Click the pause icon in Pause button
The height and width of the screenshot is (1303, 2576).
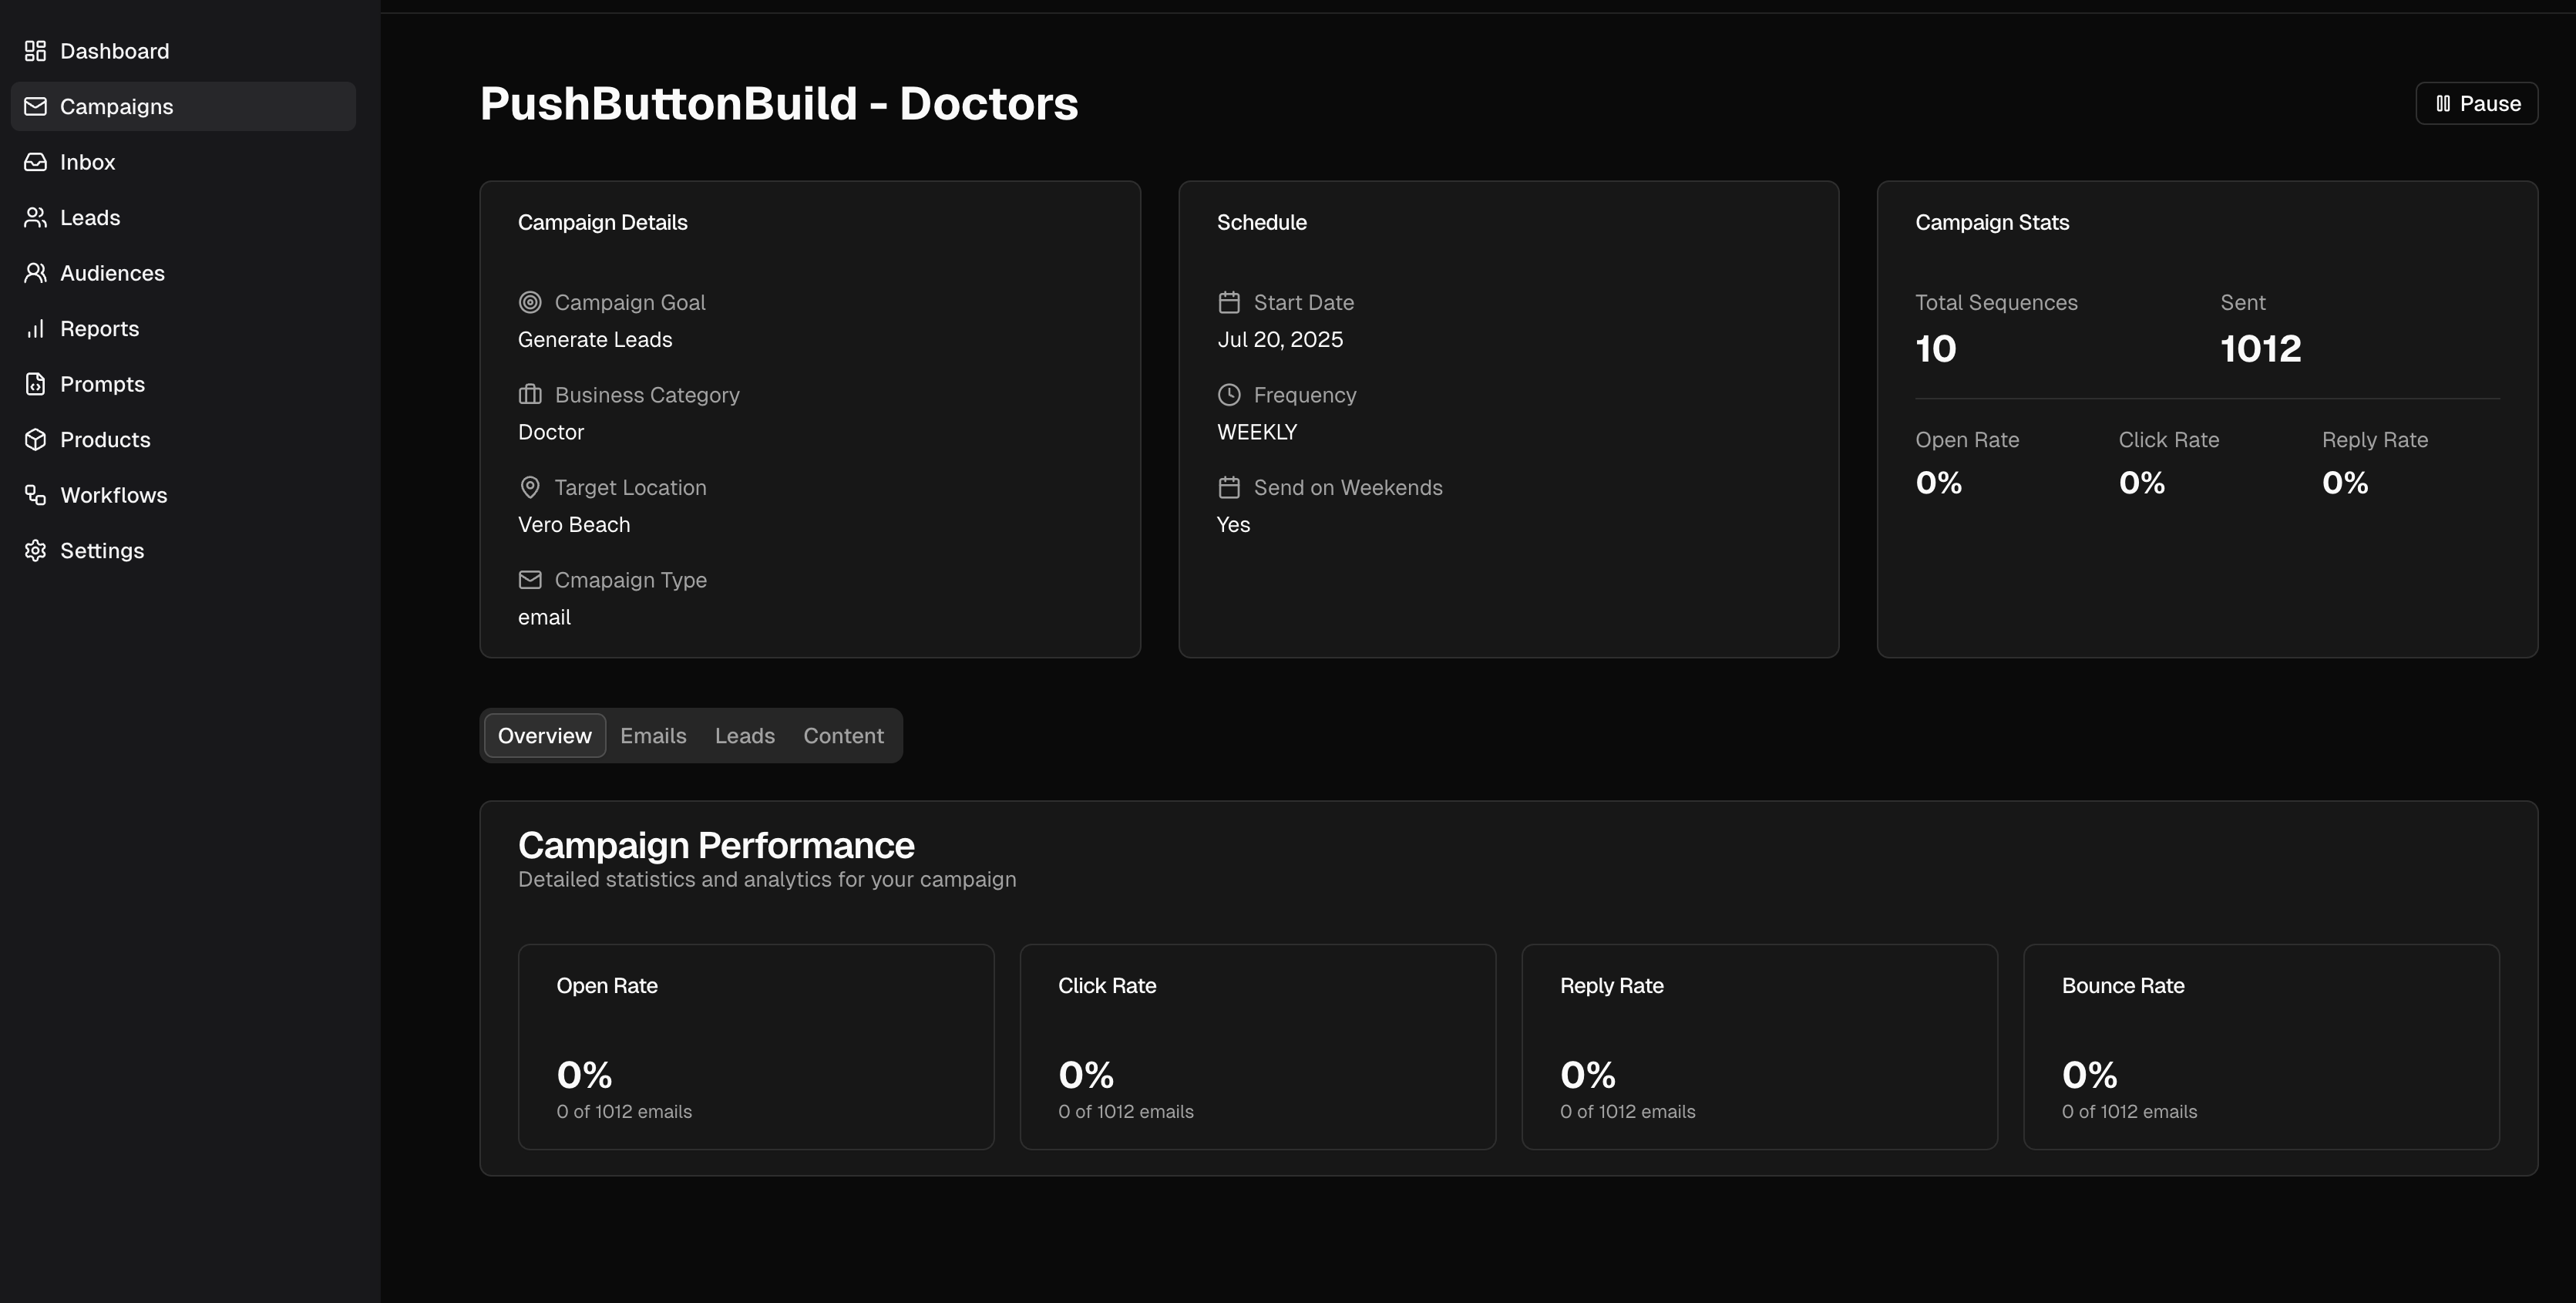2442,103
